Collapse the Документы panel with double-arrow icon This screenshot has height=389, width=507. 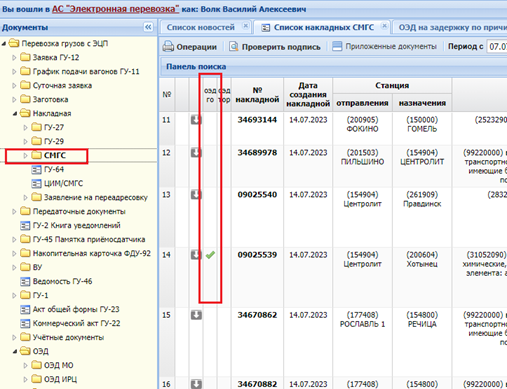[x=148, y=27]
